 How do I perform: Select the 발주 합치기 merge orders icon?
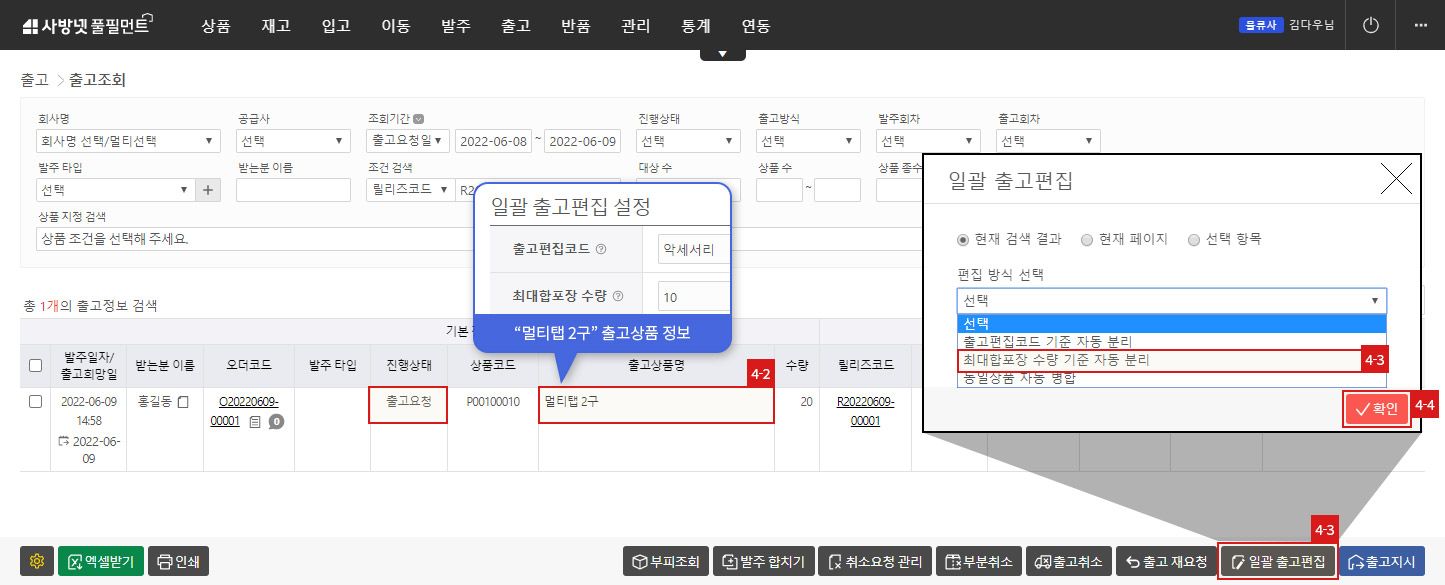pos(764,560)
